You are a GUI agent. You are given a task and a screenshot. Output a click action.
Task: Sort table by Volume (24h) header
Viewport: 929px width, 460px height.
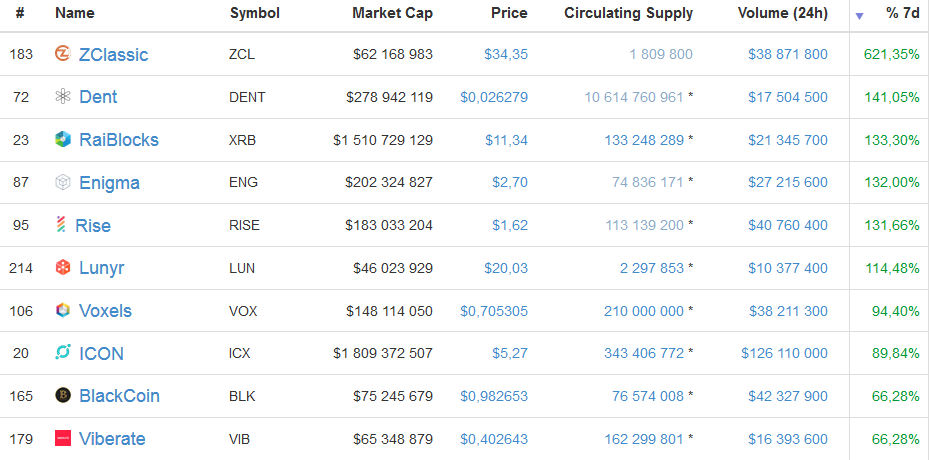pyautogui.click(x=783, y=13)
